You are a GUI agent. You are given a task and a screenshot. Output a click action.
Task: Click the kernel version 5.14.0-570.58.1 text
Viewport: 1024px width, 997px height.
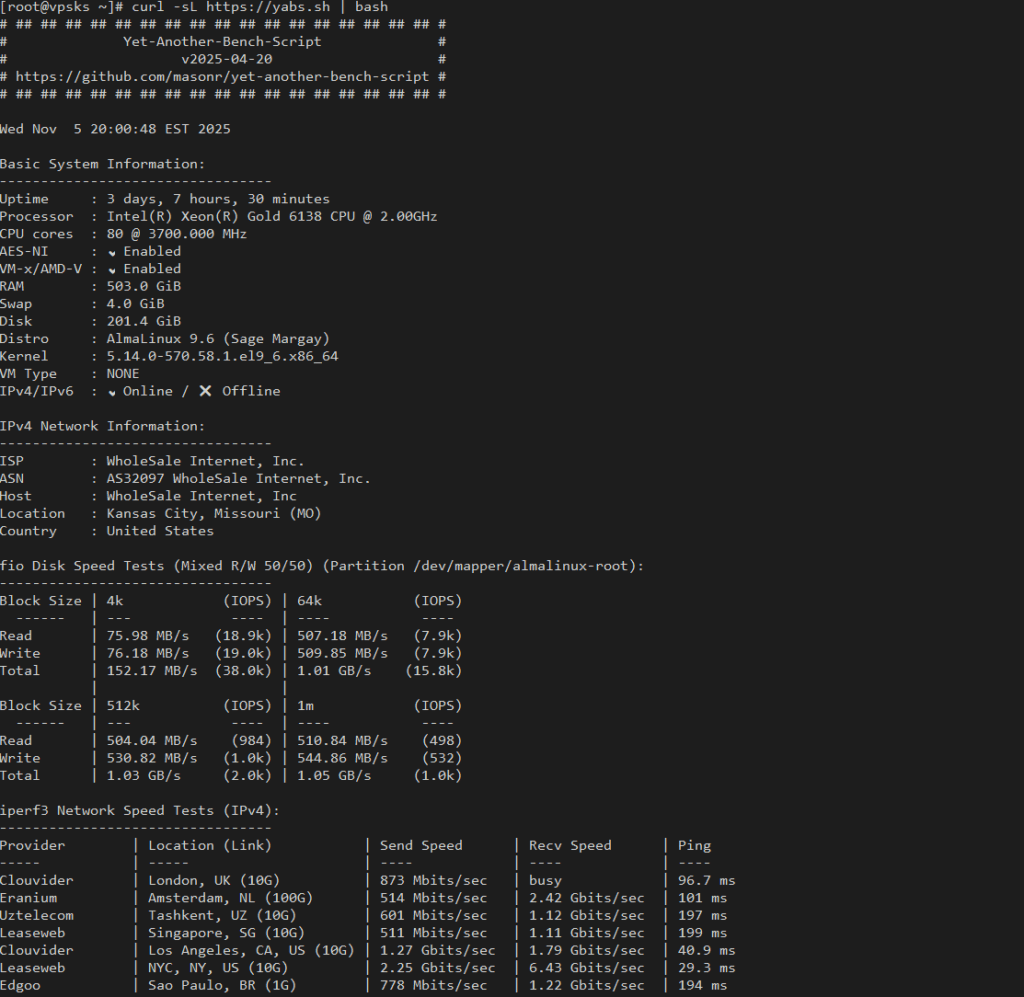[x=222, y=356]
